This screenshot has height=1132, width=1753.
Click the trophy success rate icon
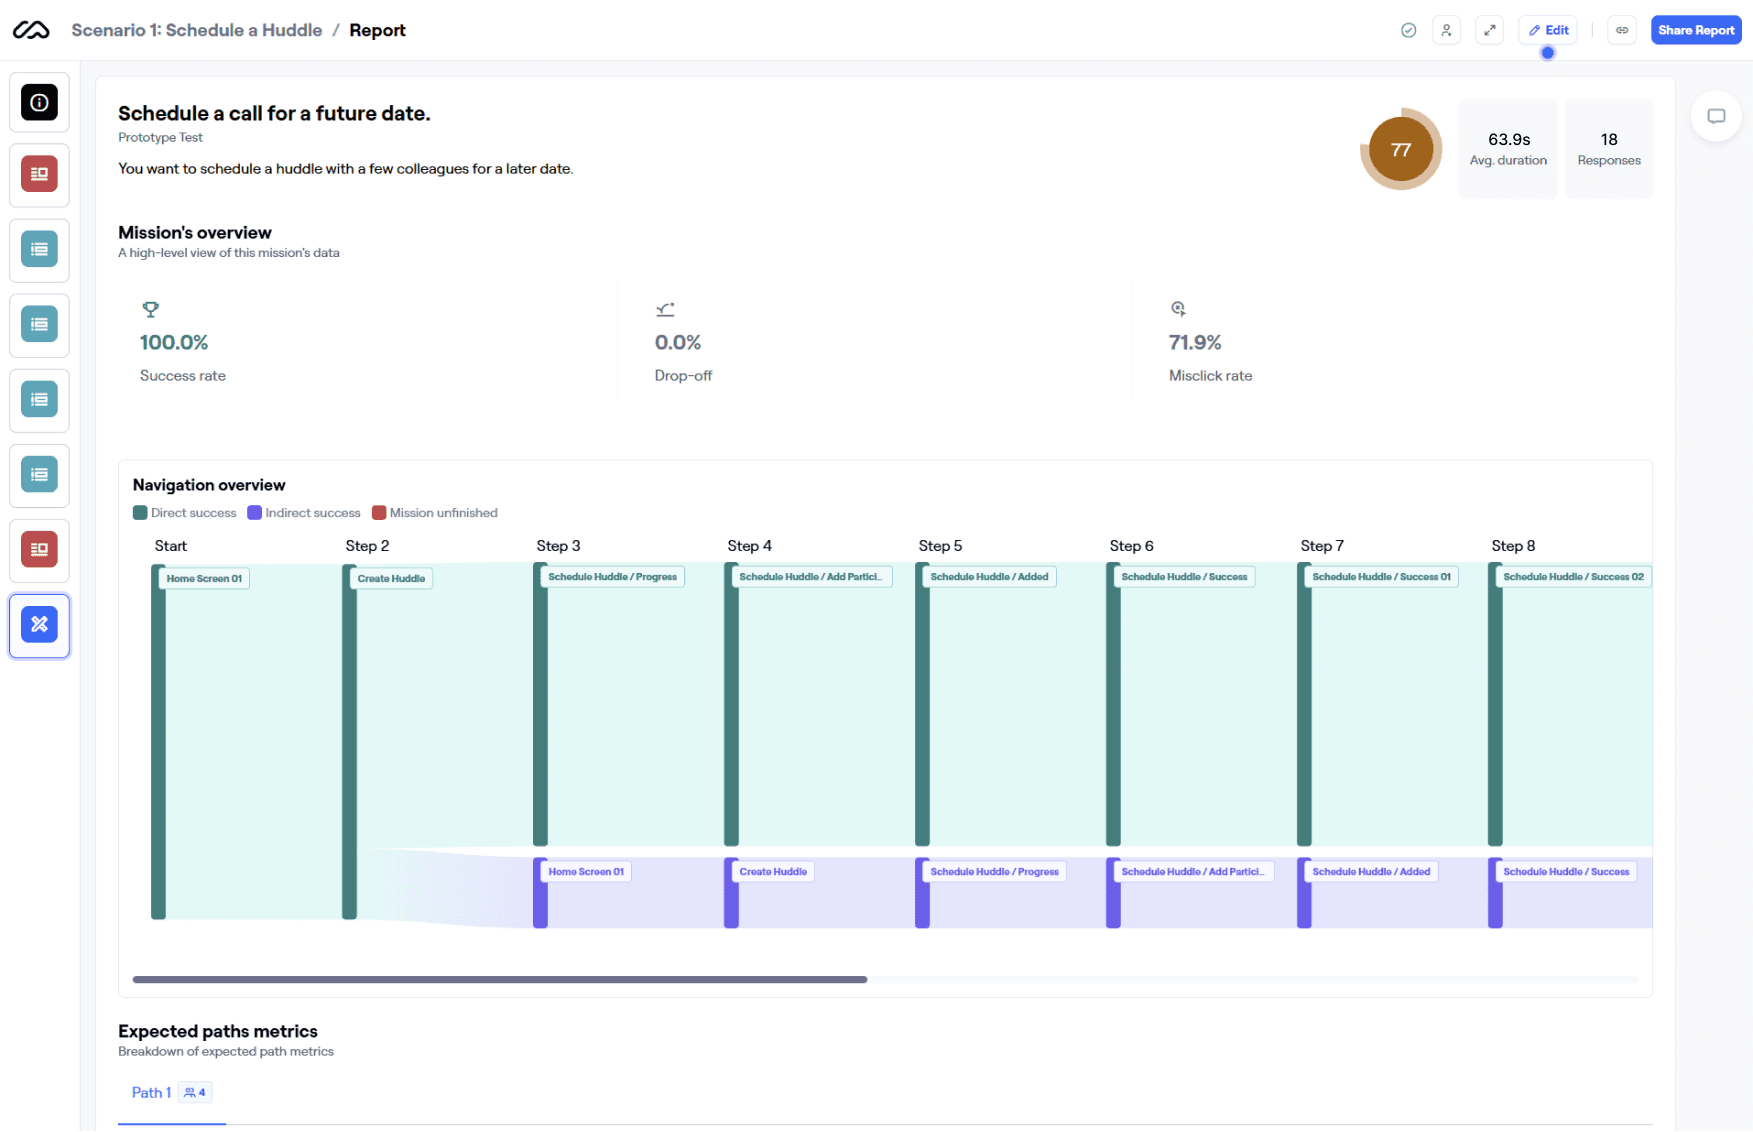(x=151, y=309)
